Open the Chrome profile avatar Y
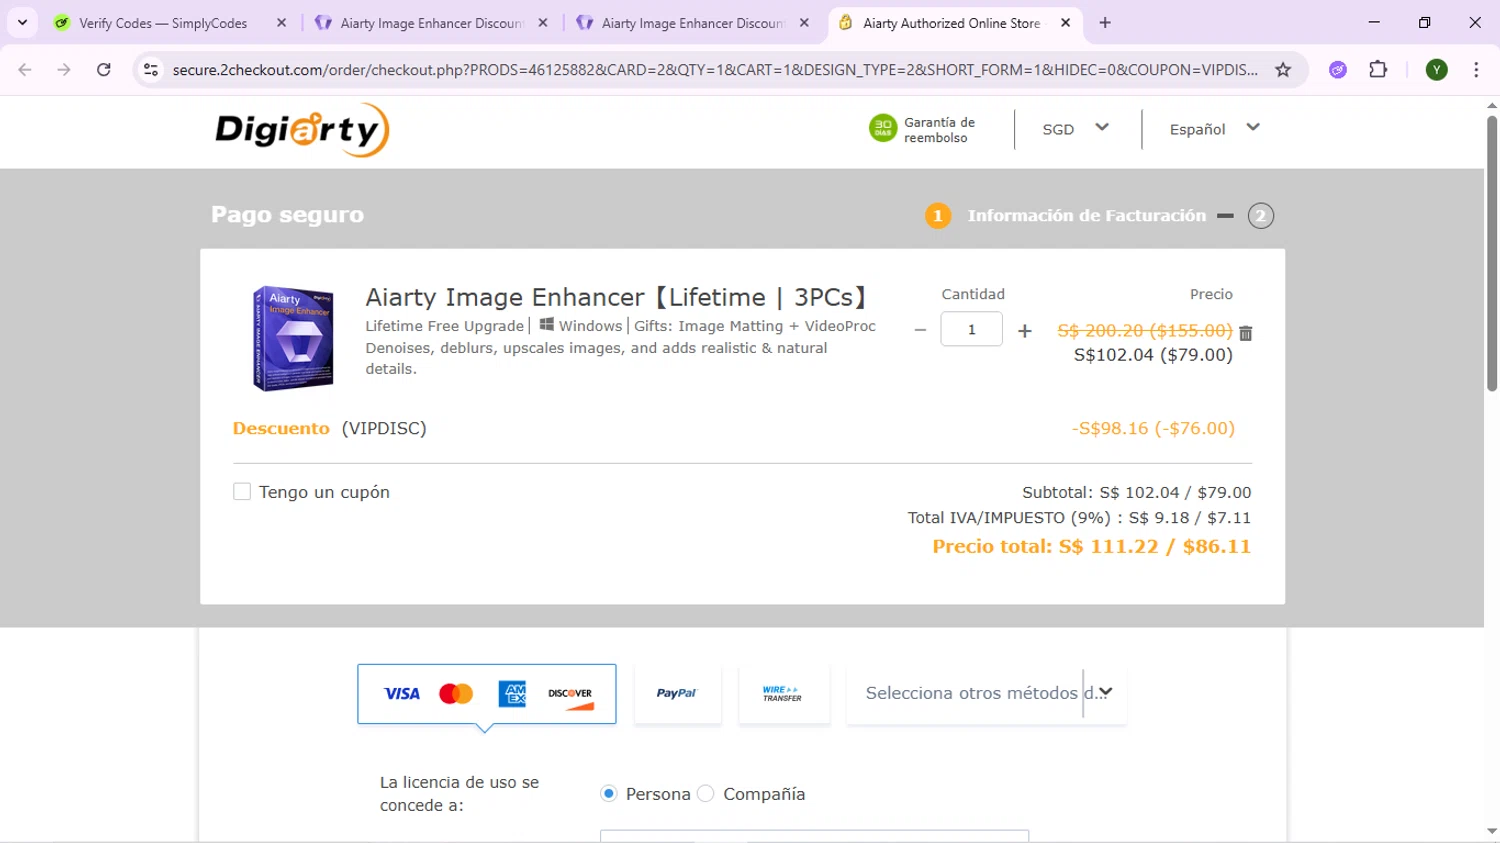The image size is (1500, 843). 1437,70
